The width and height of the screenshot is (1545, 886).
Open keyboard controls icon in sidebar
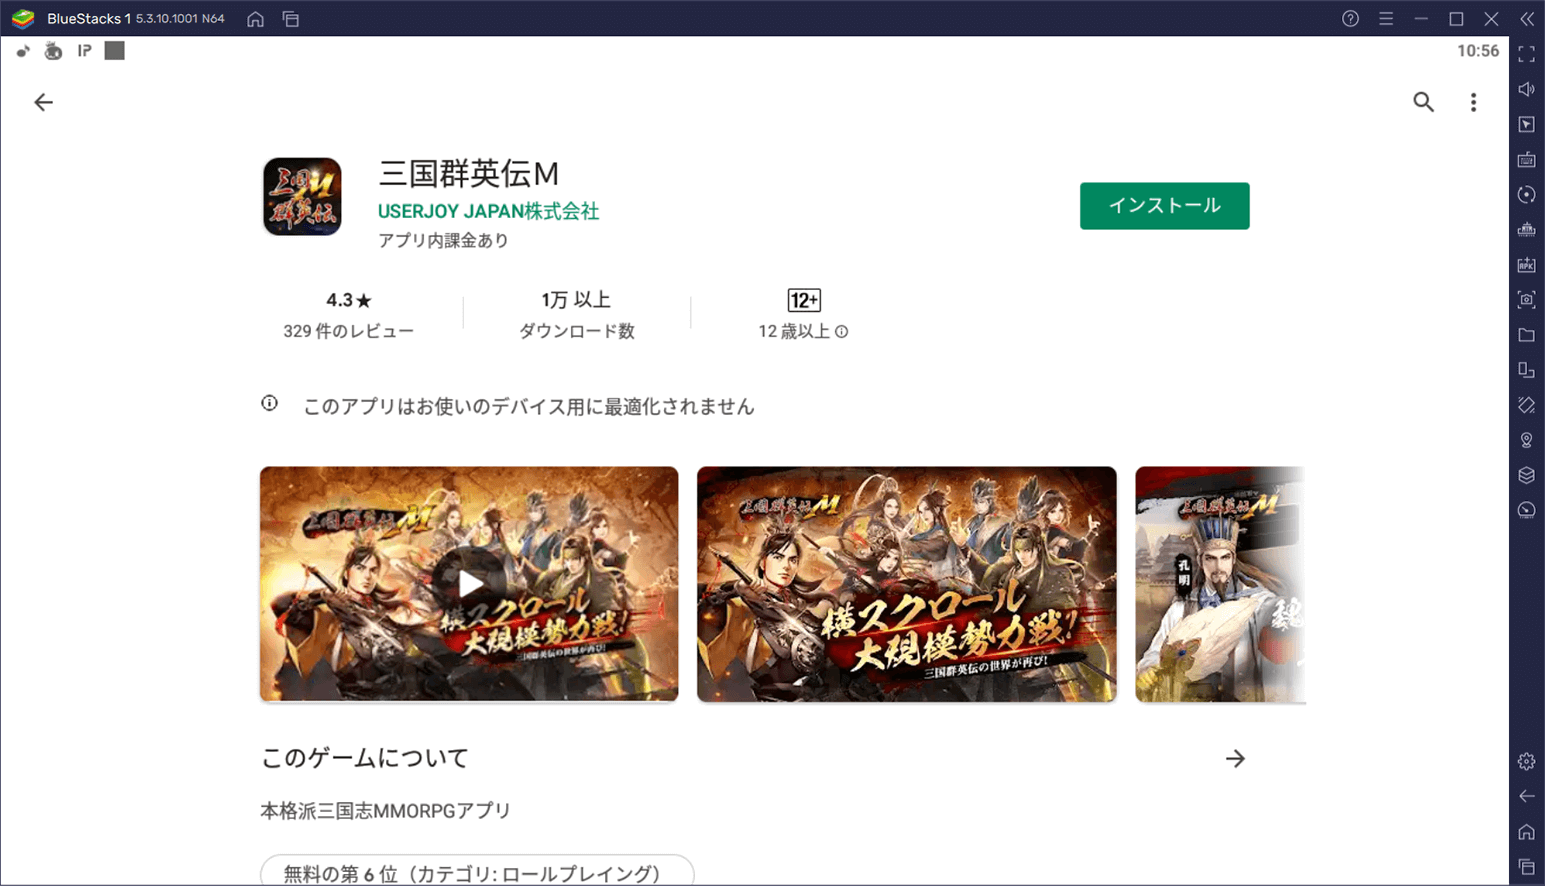pyautogui.click(x=1526, y=159)
